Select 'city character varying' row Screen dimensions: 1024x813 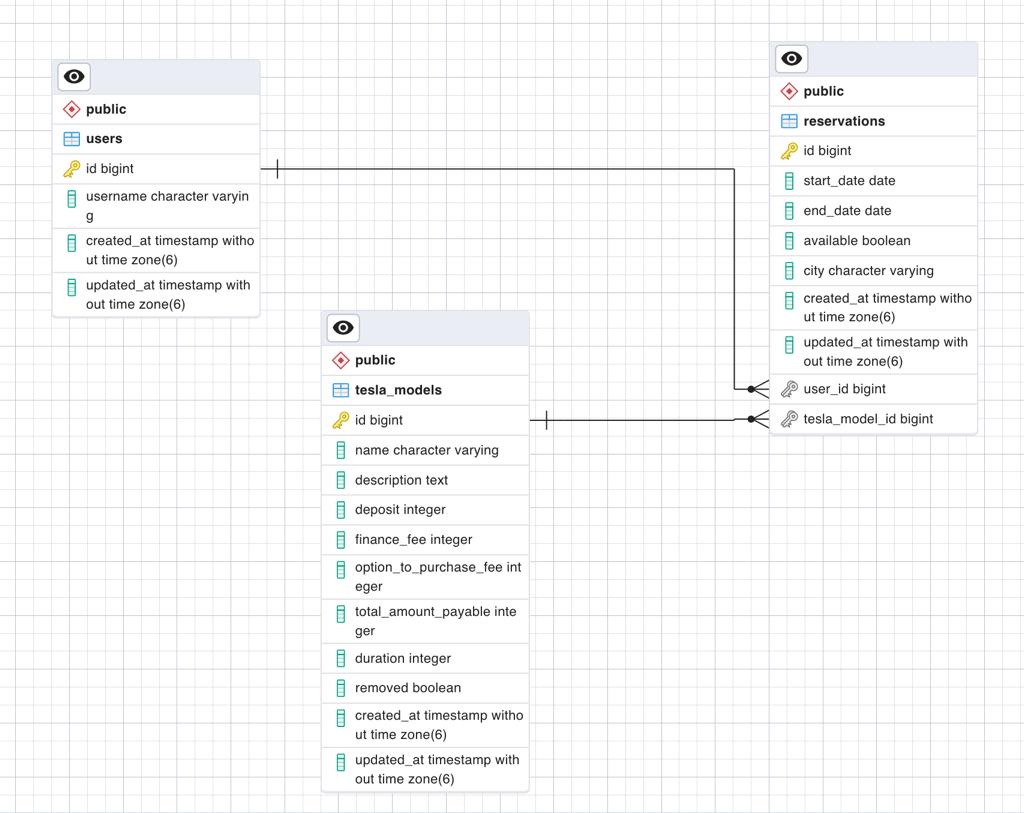[874, 270]
